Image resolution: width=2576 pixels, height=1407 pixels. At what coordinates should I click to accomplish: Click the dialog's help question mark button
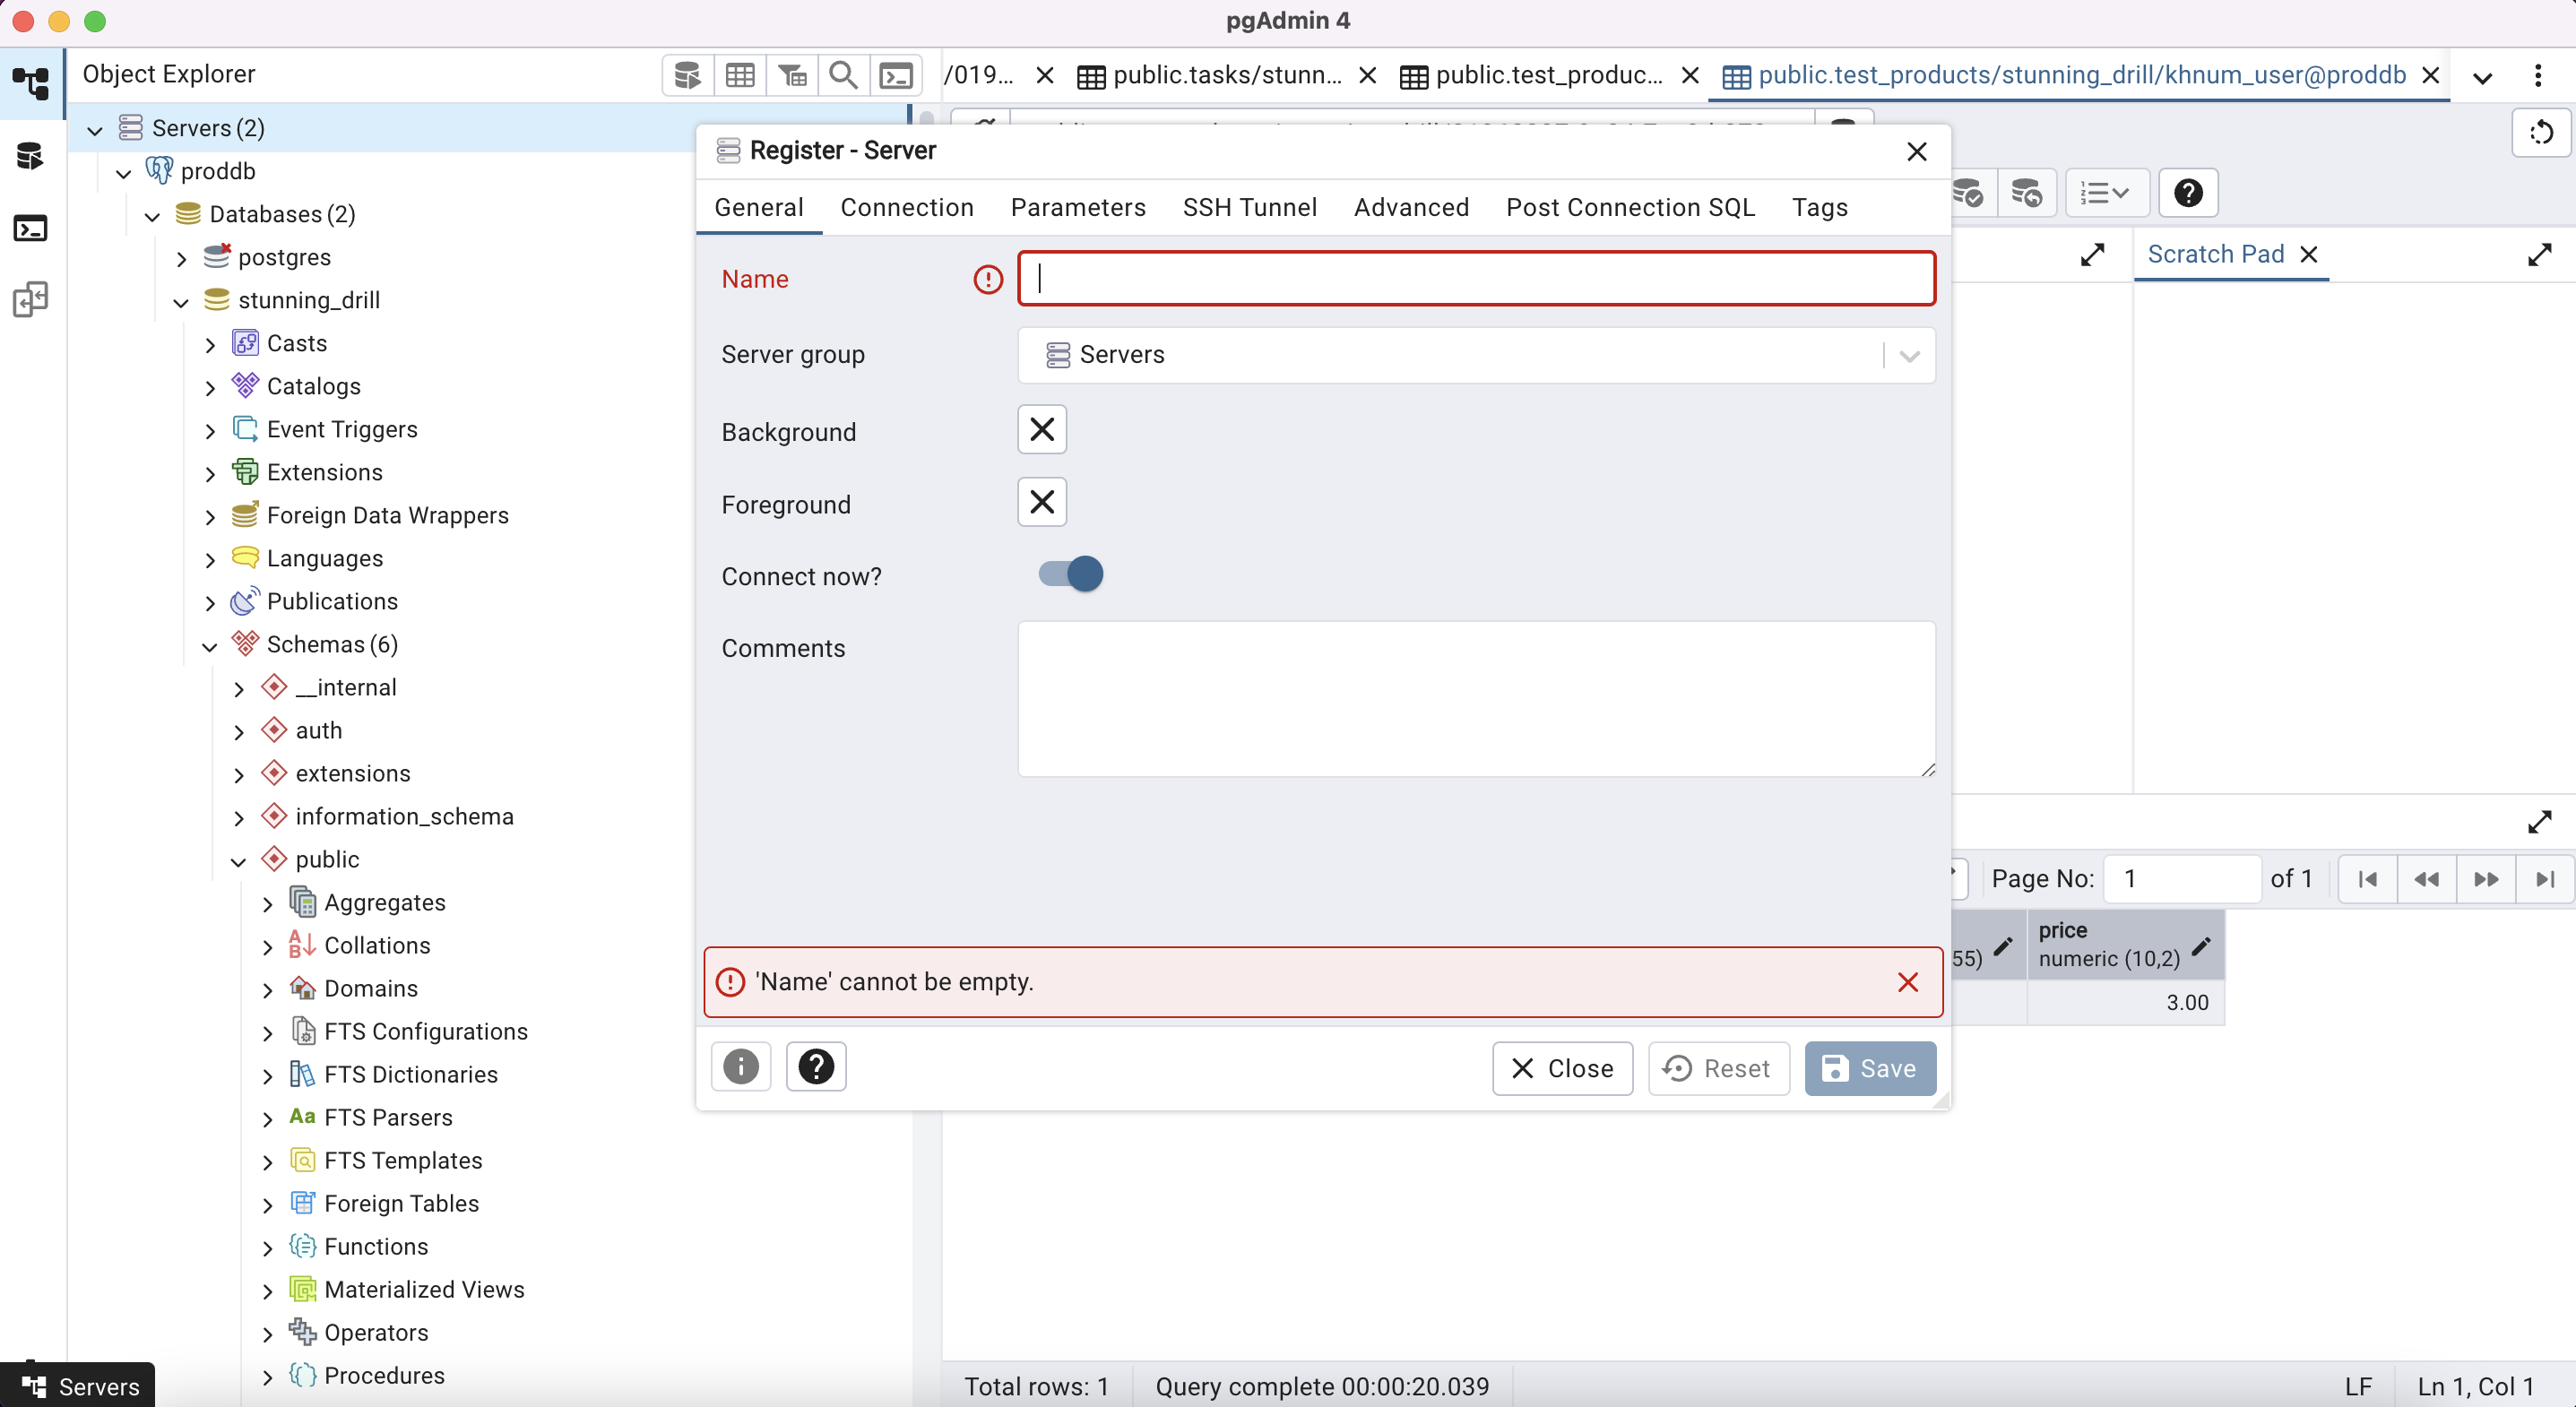click(816, 1067)
